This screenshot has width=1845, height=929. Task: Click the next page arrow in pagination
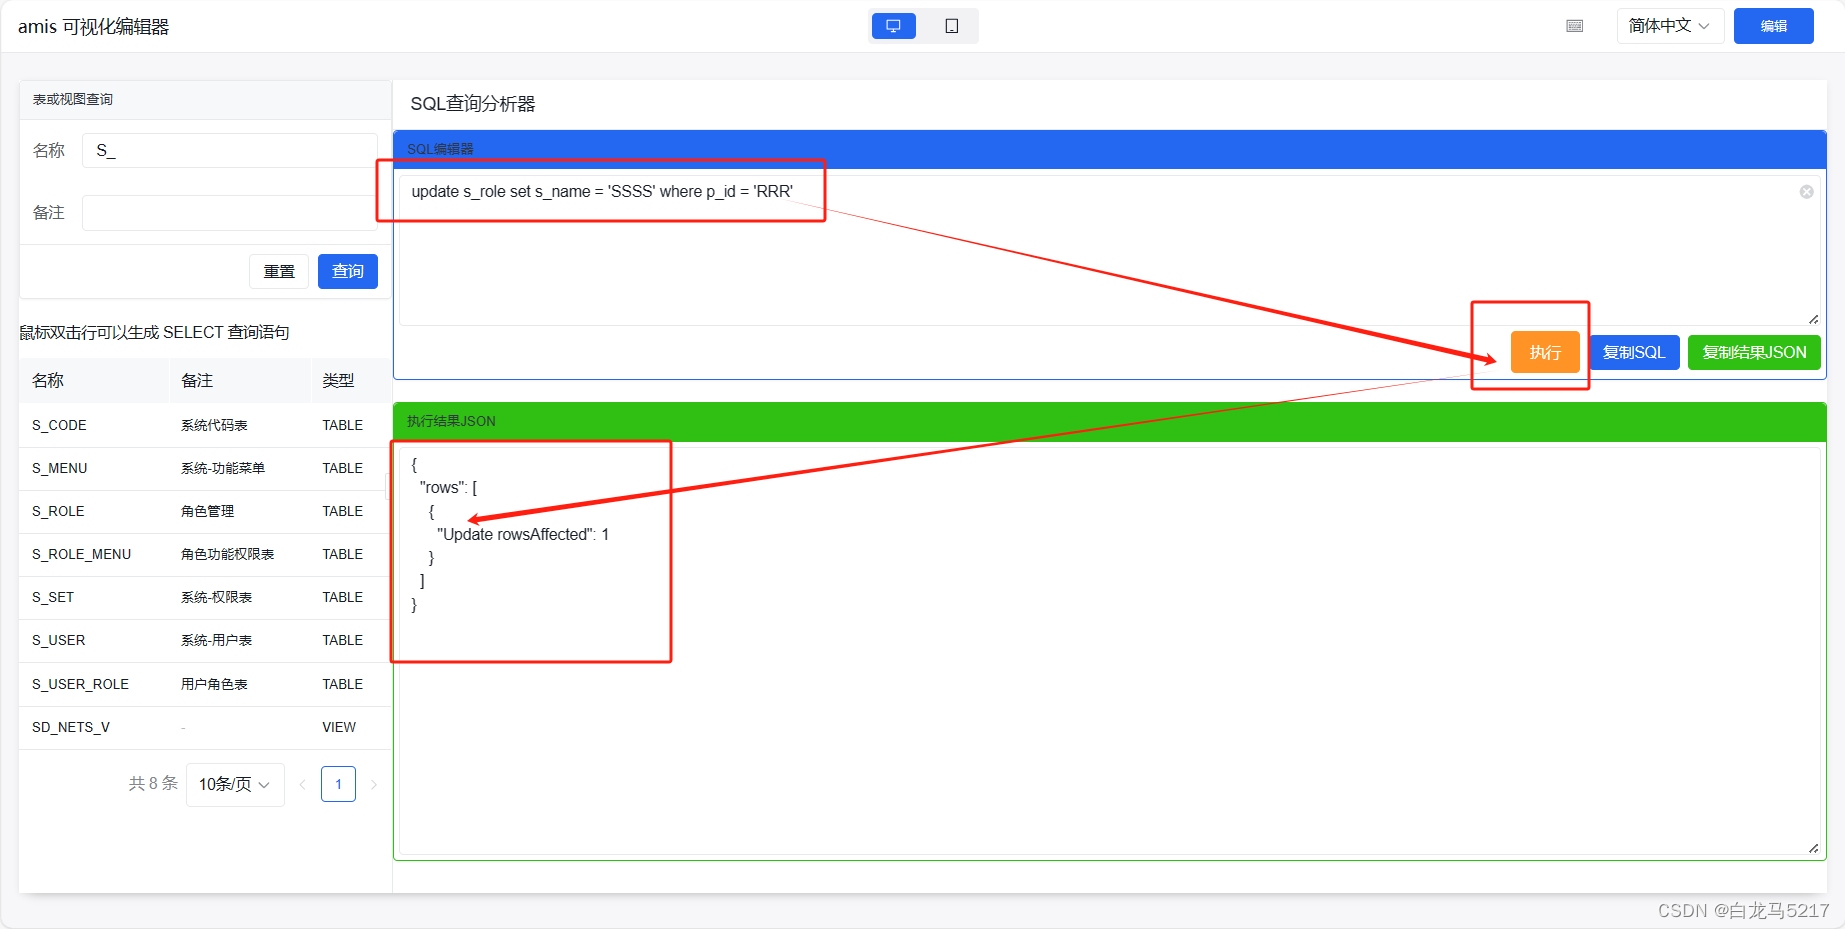[374, 784]
